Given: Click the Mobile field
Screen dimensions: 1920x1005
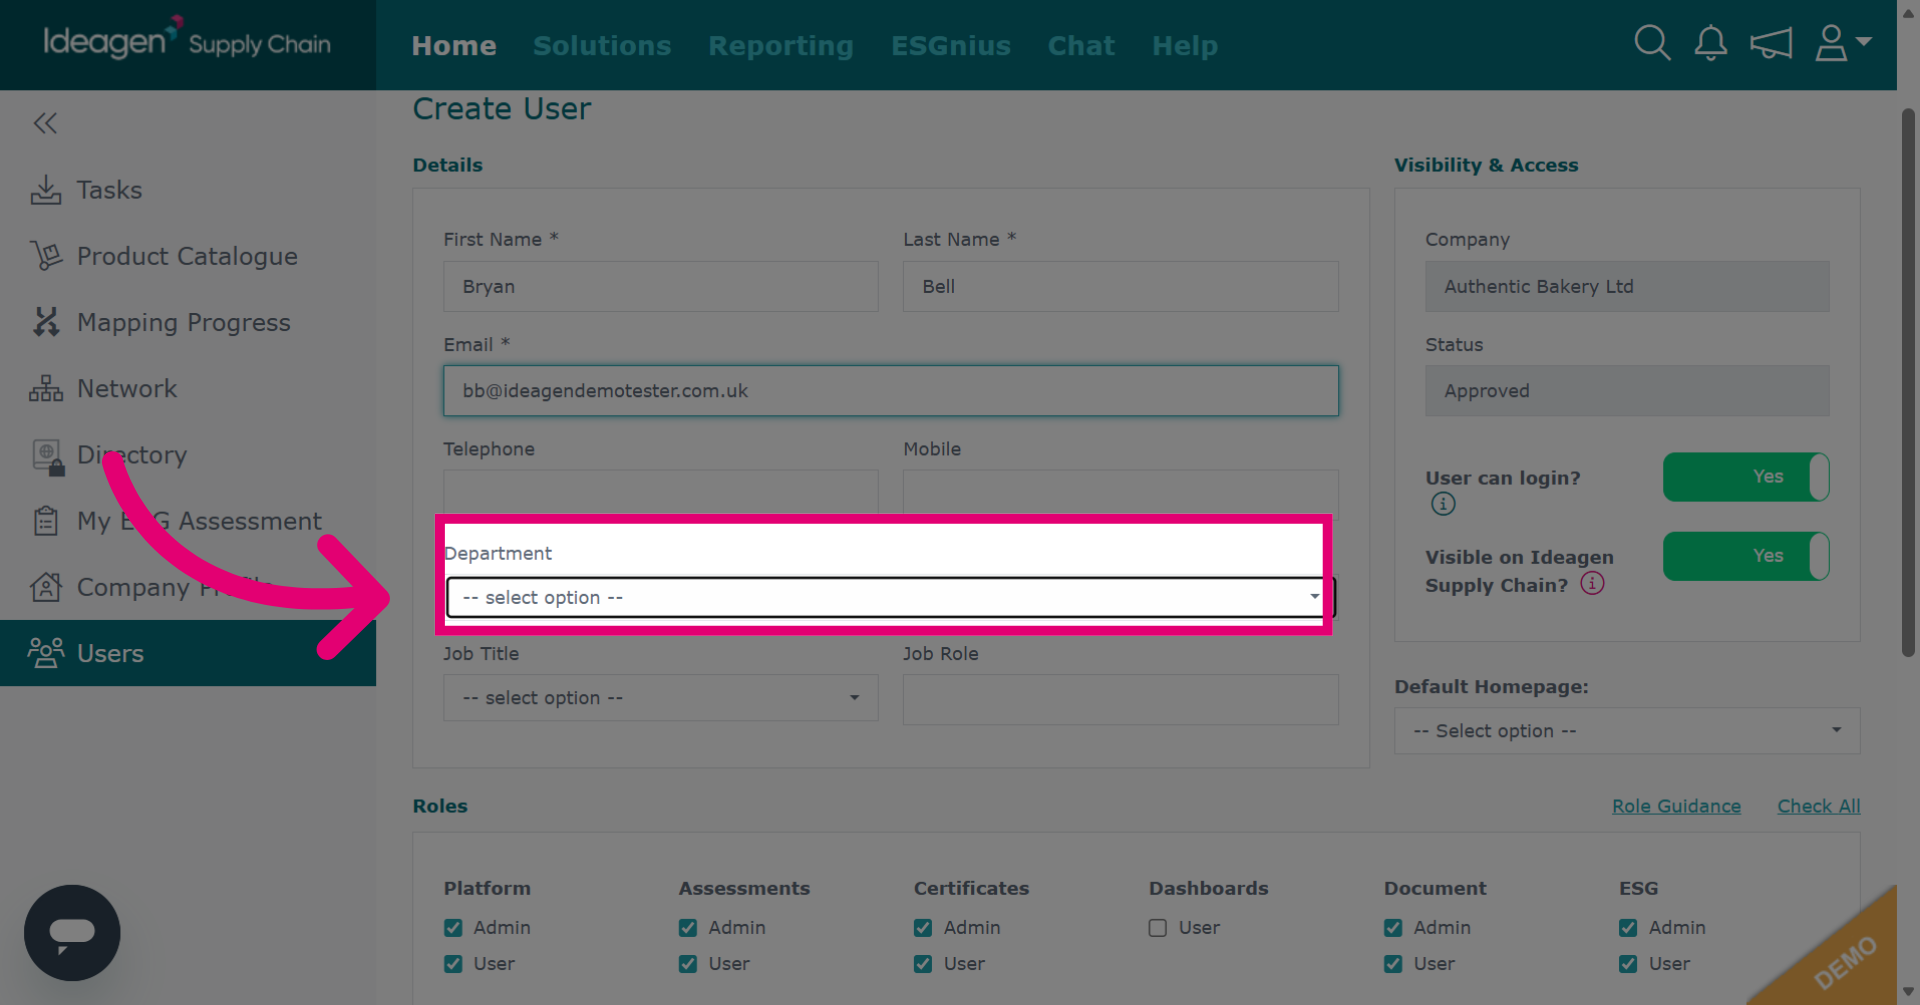Looking at the screenshot, I should click(x=1121, y=492).
